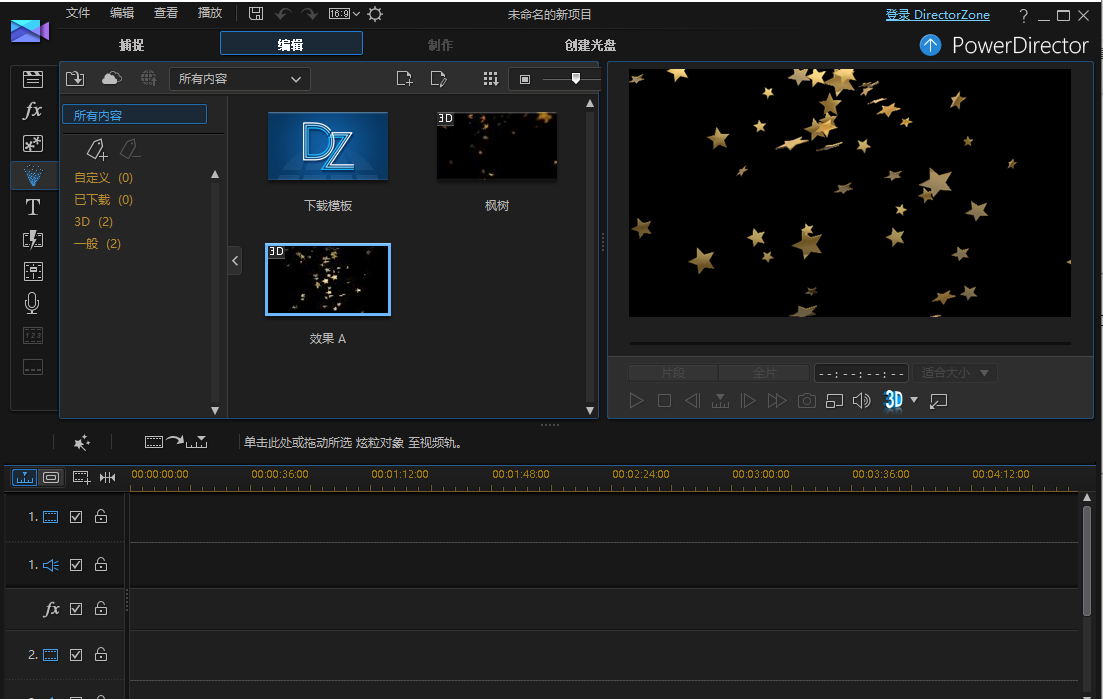The height and width of the screenshot is (699, 1103).
Task: Select the 效果 A particle thumbnail
Action: point(328,279)
